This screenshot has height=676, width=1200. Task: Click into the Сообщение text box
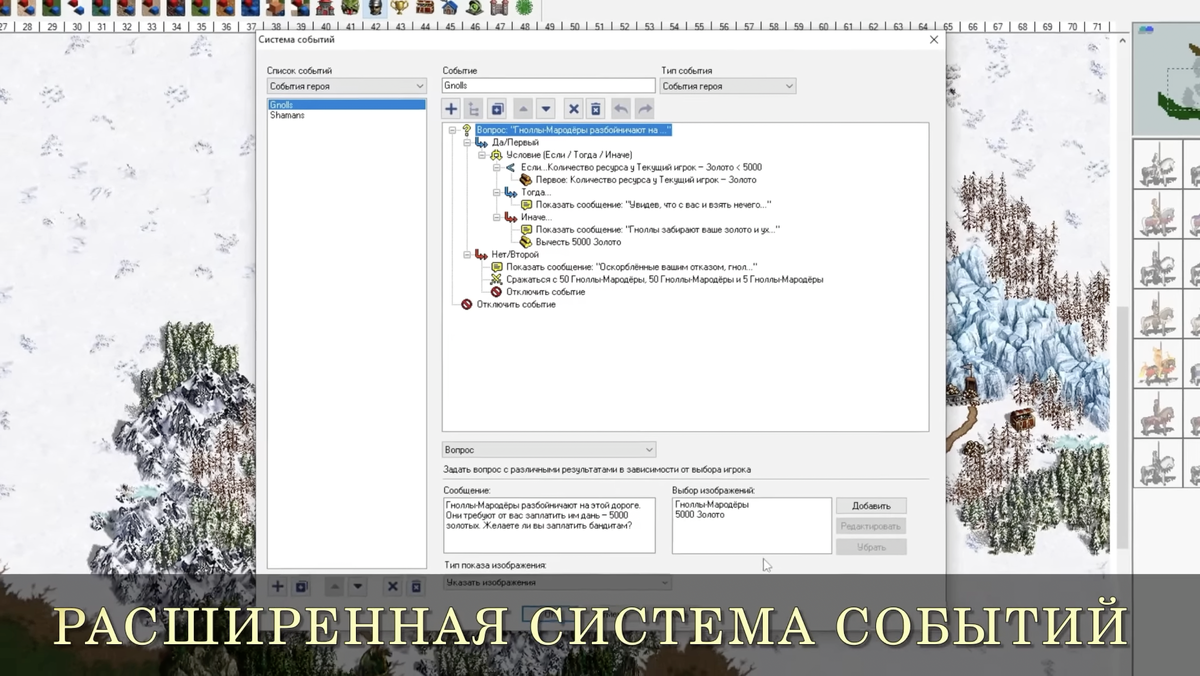click(x=549, y=526)
